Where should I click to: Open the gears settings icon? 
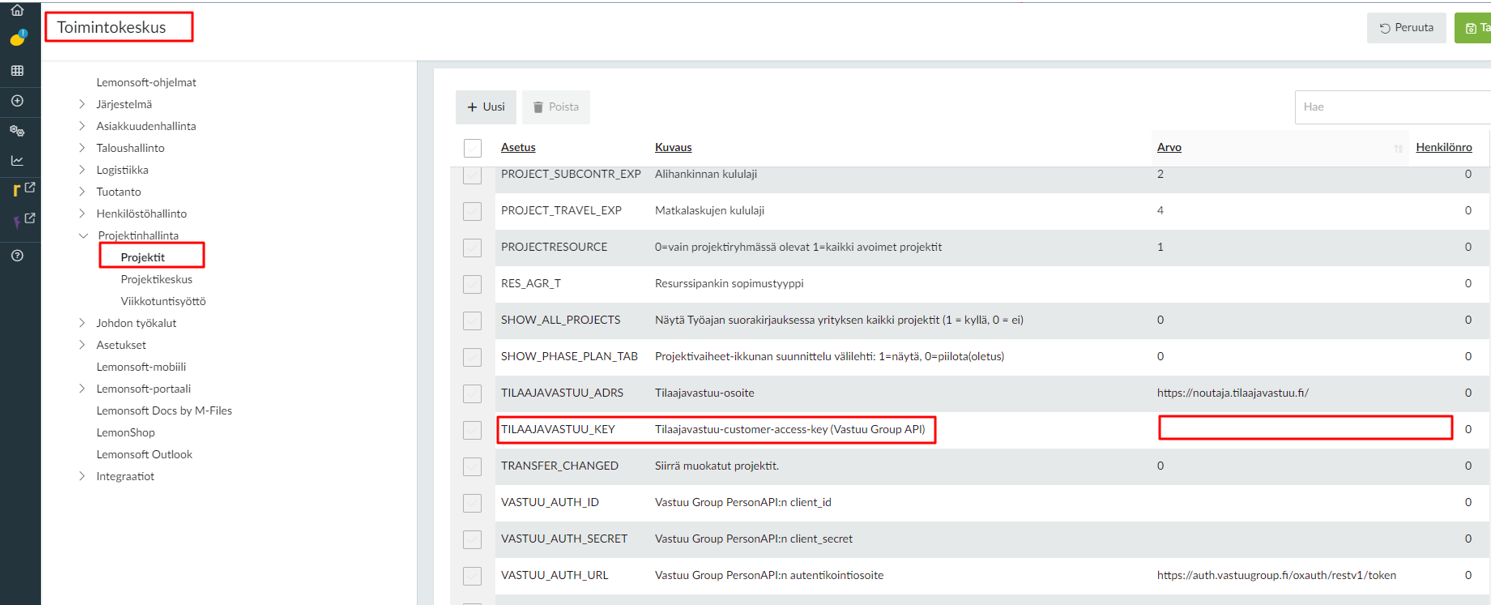coord(17,131)
